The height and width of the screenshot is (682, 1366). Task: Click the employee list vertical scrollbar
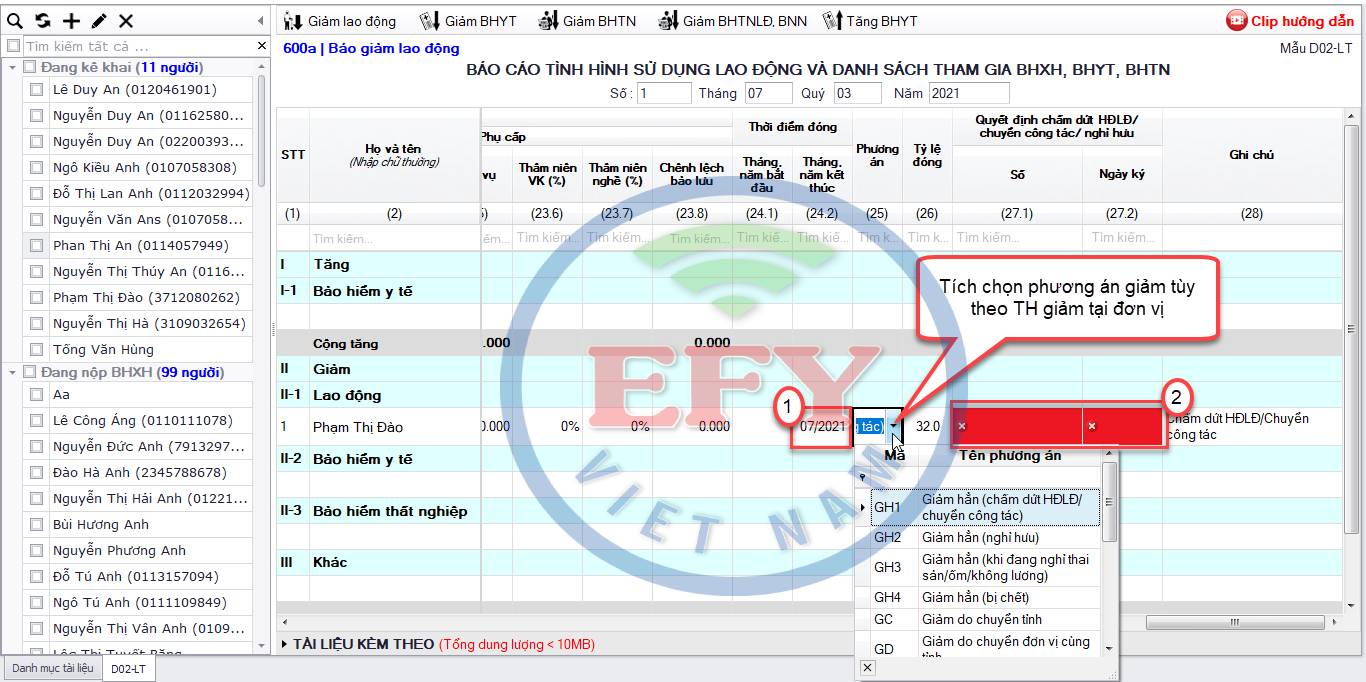tap(262, 130)
